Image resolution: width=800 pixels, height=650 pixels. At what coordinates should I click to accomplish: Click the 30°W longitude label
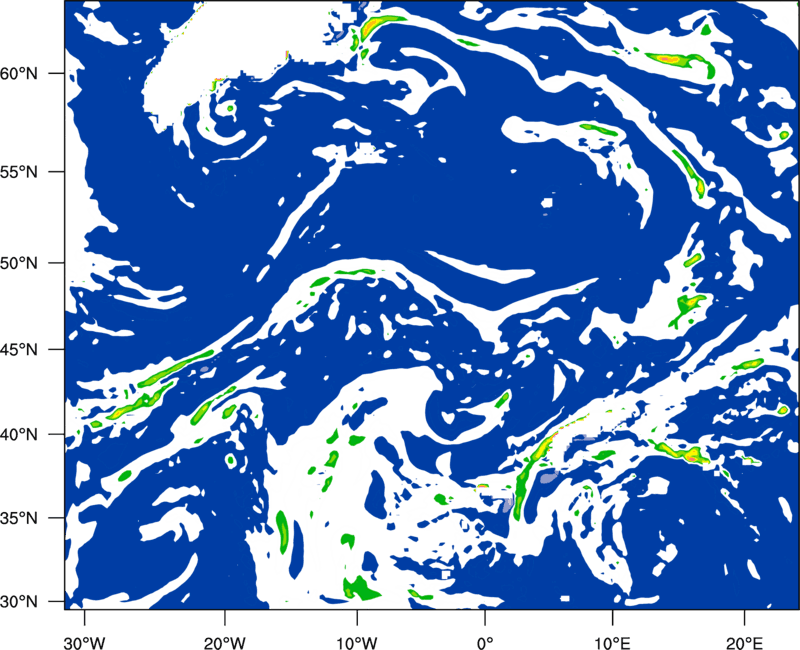coord(84,643)
